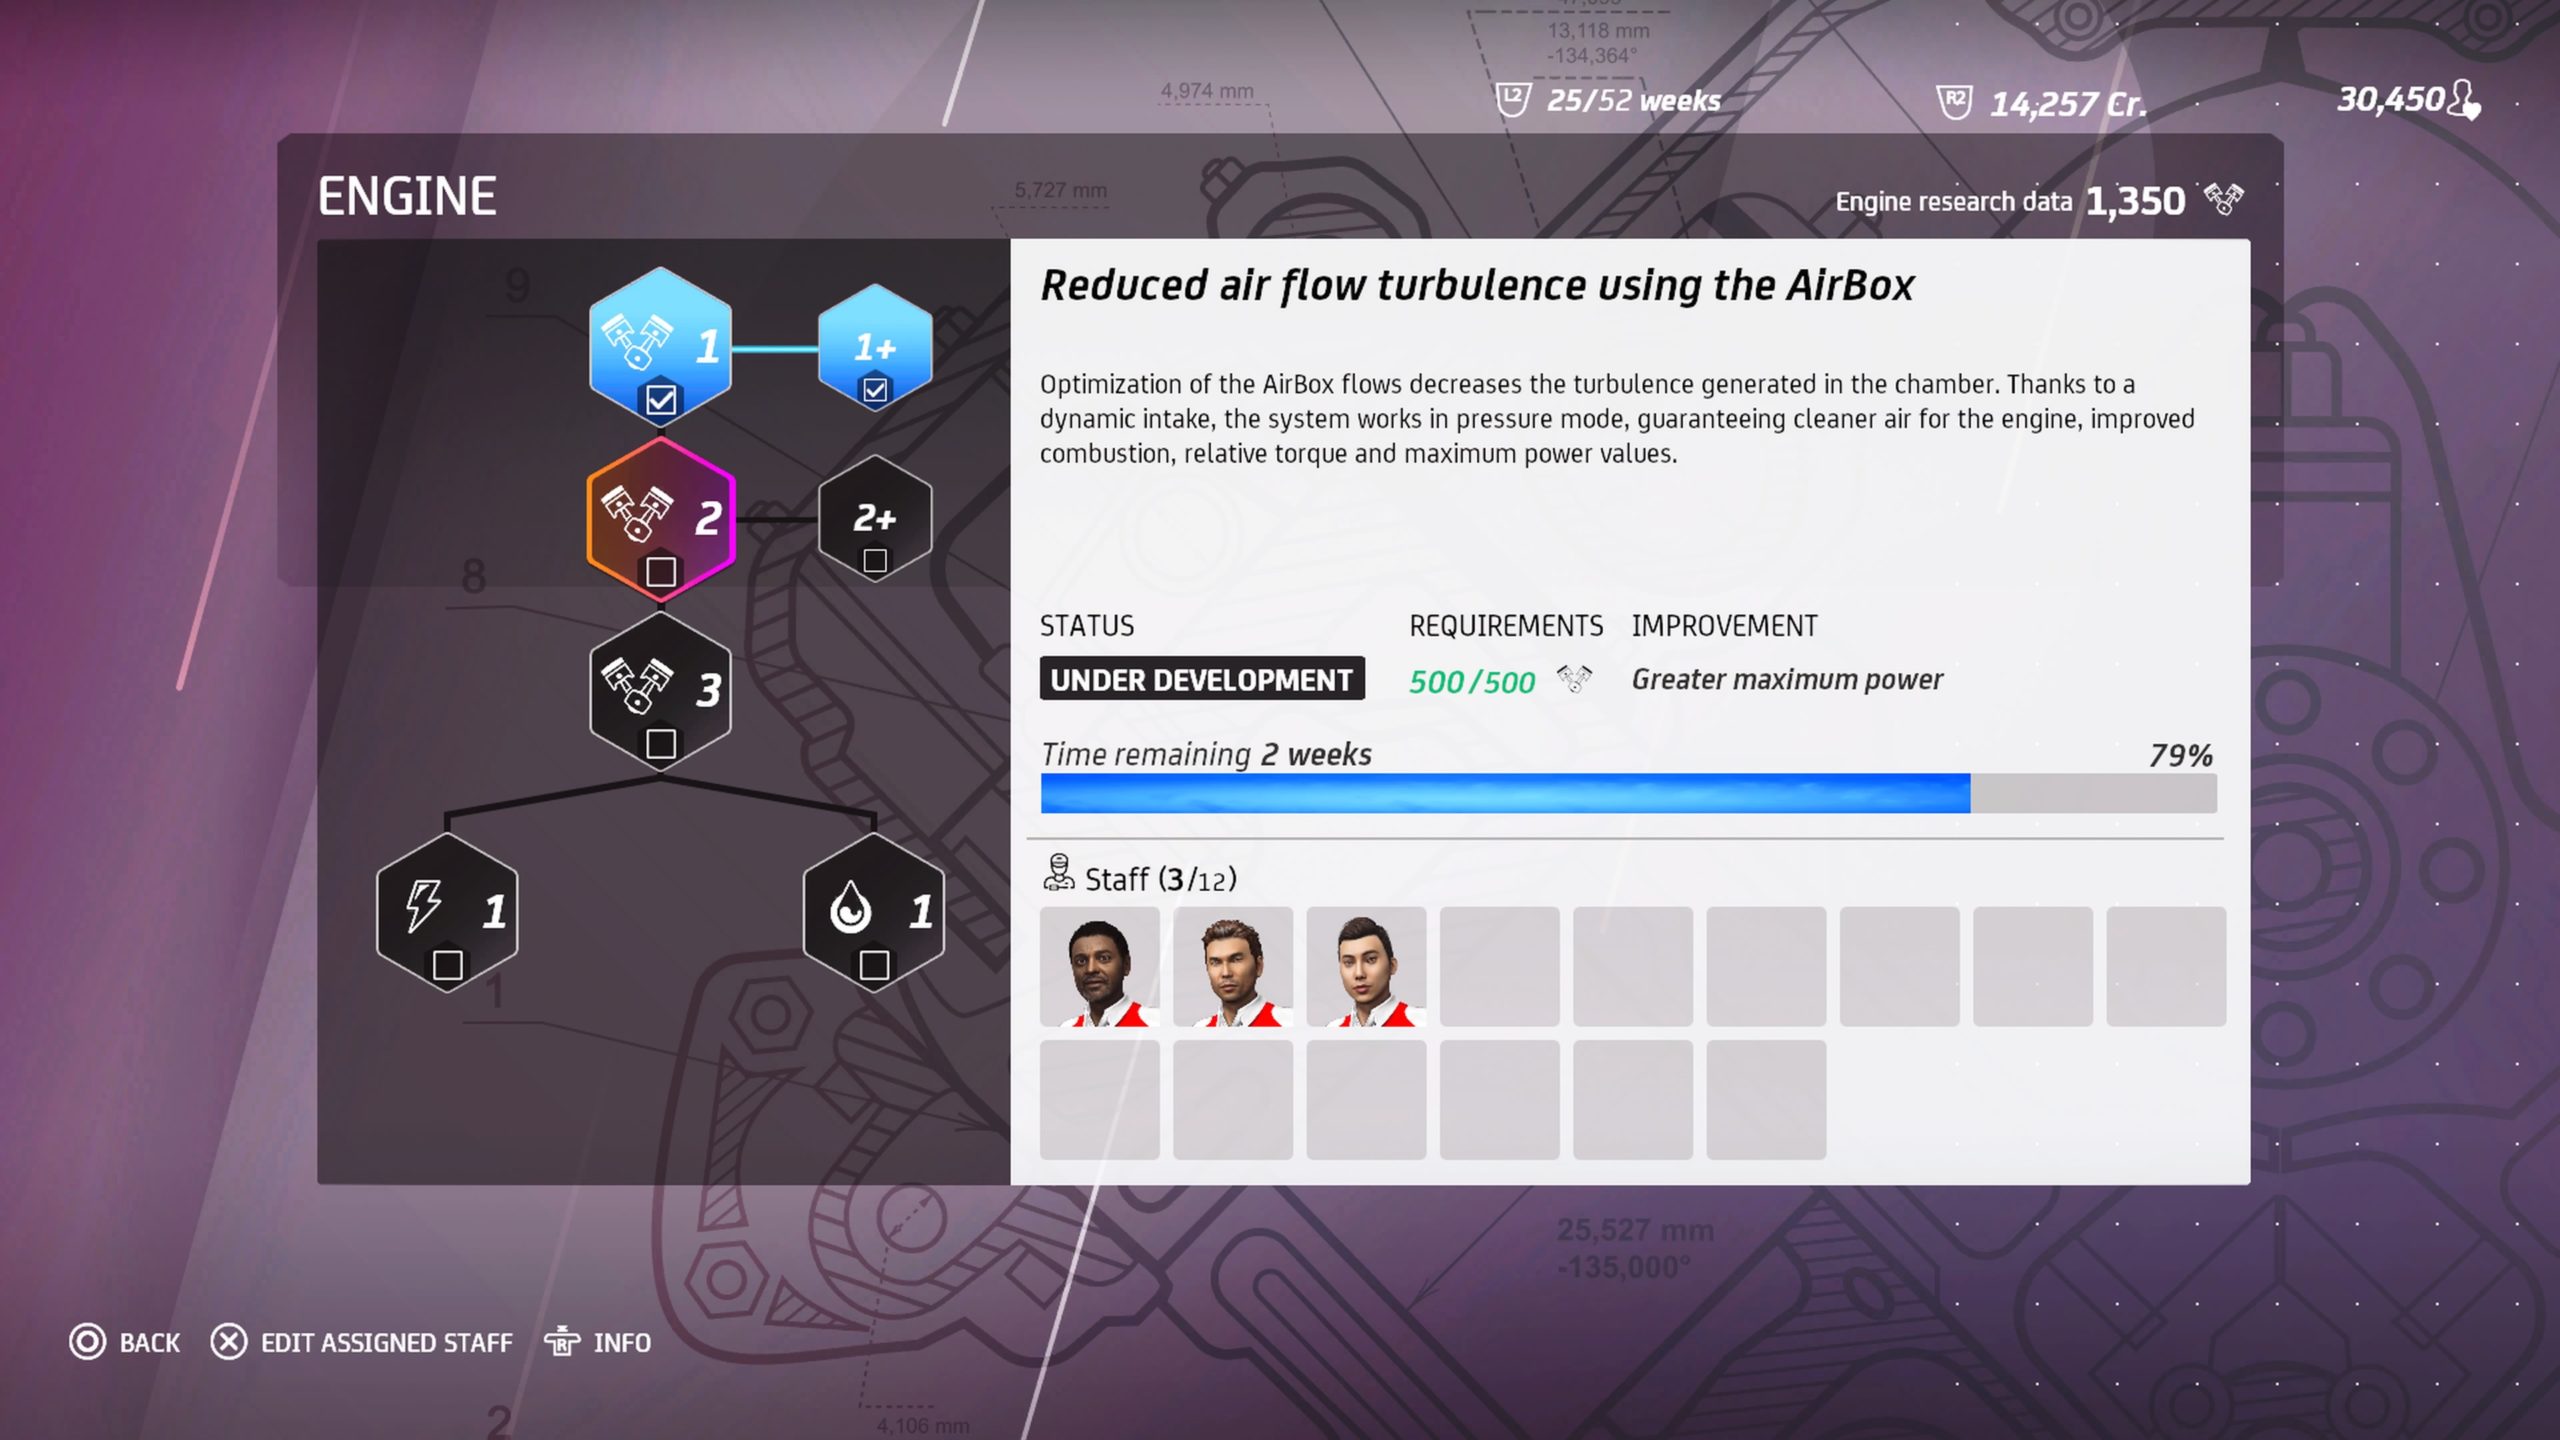
Task: Click the empty checkbox on Engine 3 node
Action: click(x=660, y=744)
